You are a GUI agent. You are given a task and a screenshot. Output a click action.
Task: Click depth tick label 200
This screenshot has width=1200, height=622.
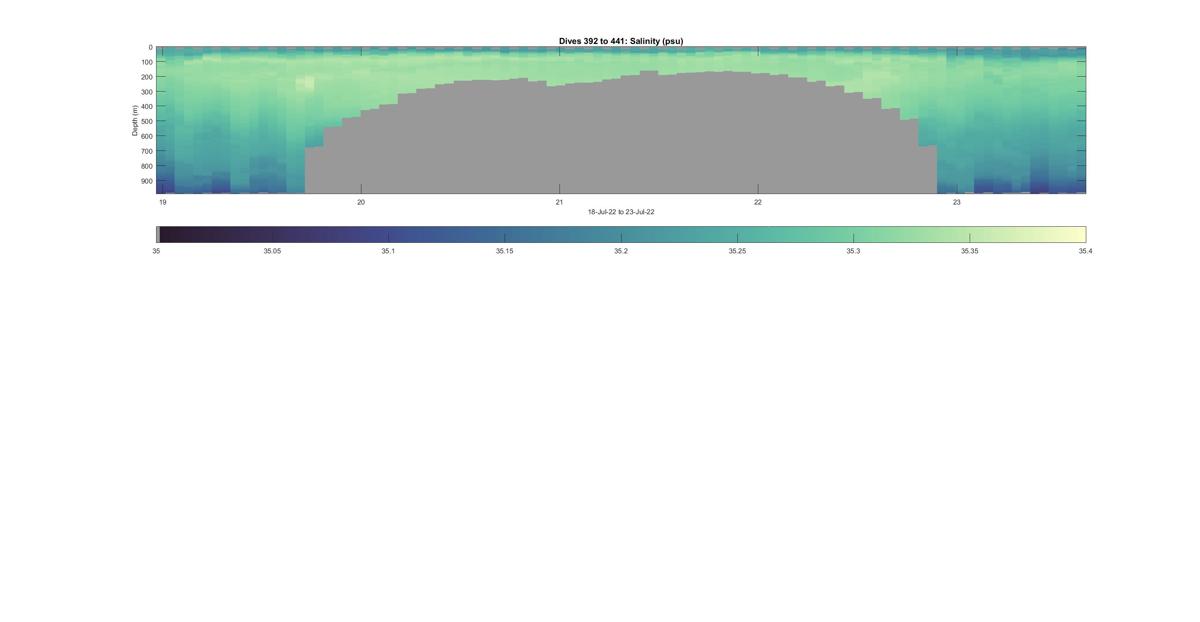point(146,77)
